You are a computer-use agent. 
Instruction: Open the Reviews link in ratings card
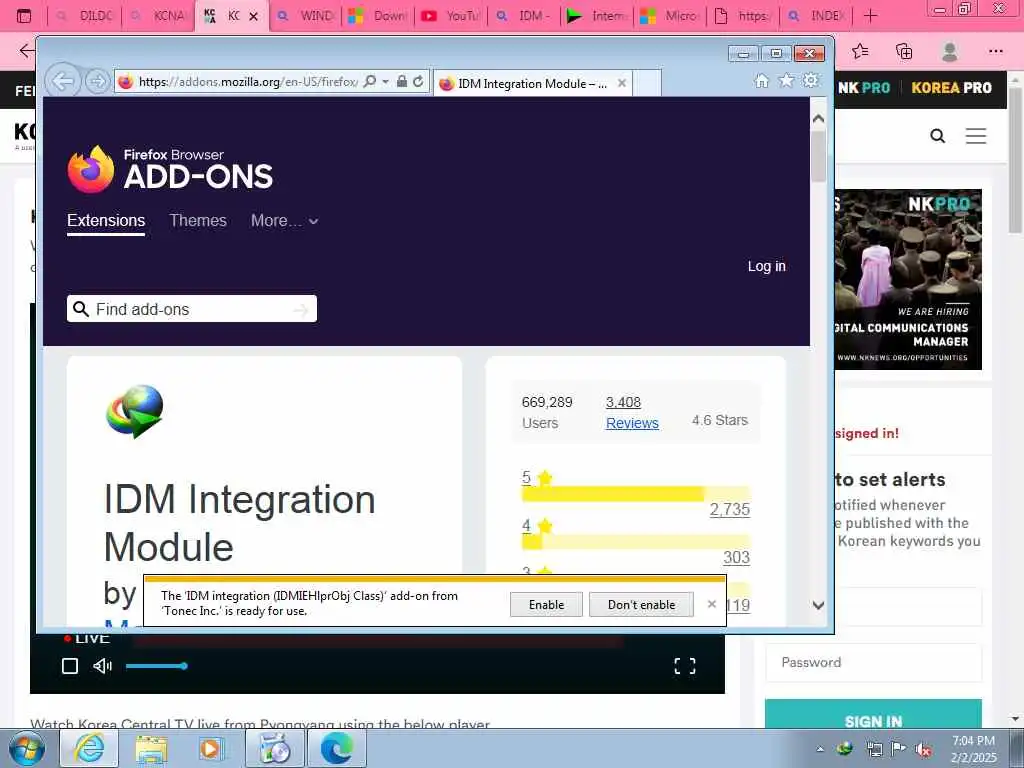(x=632, y=423)
